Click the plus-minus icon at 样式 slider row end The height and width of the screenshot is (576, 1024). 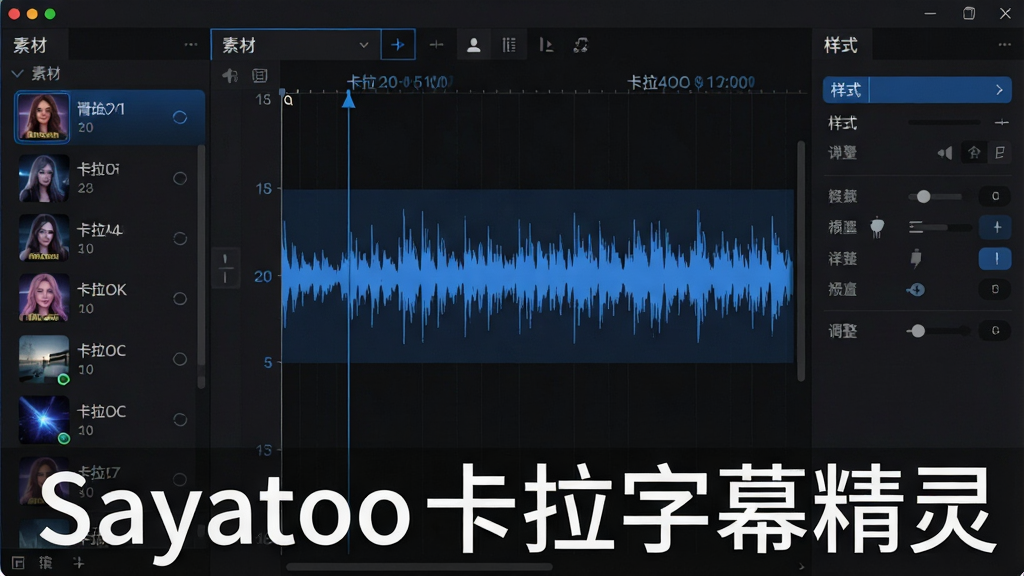click(1001, 122)
